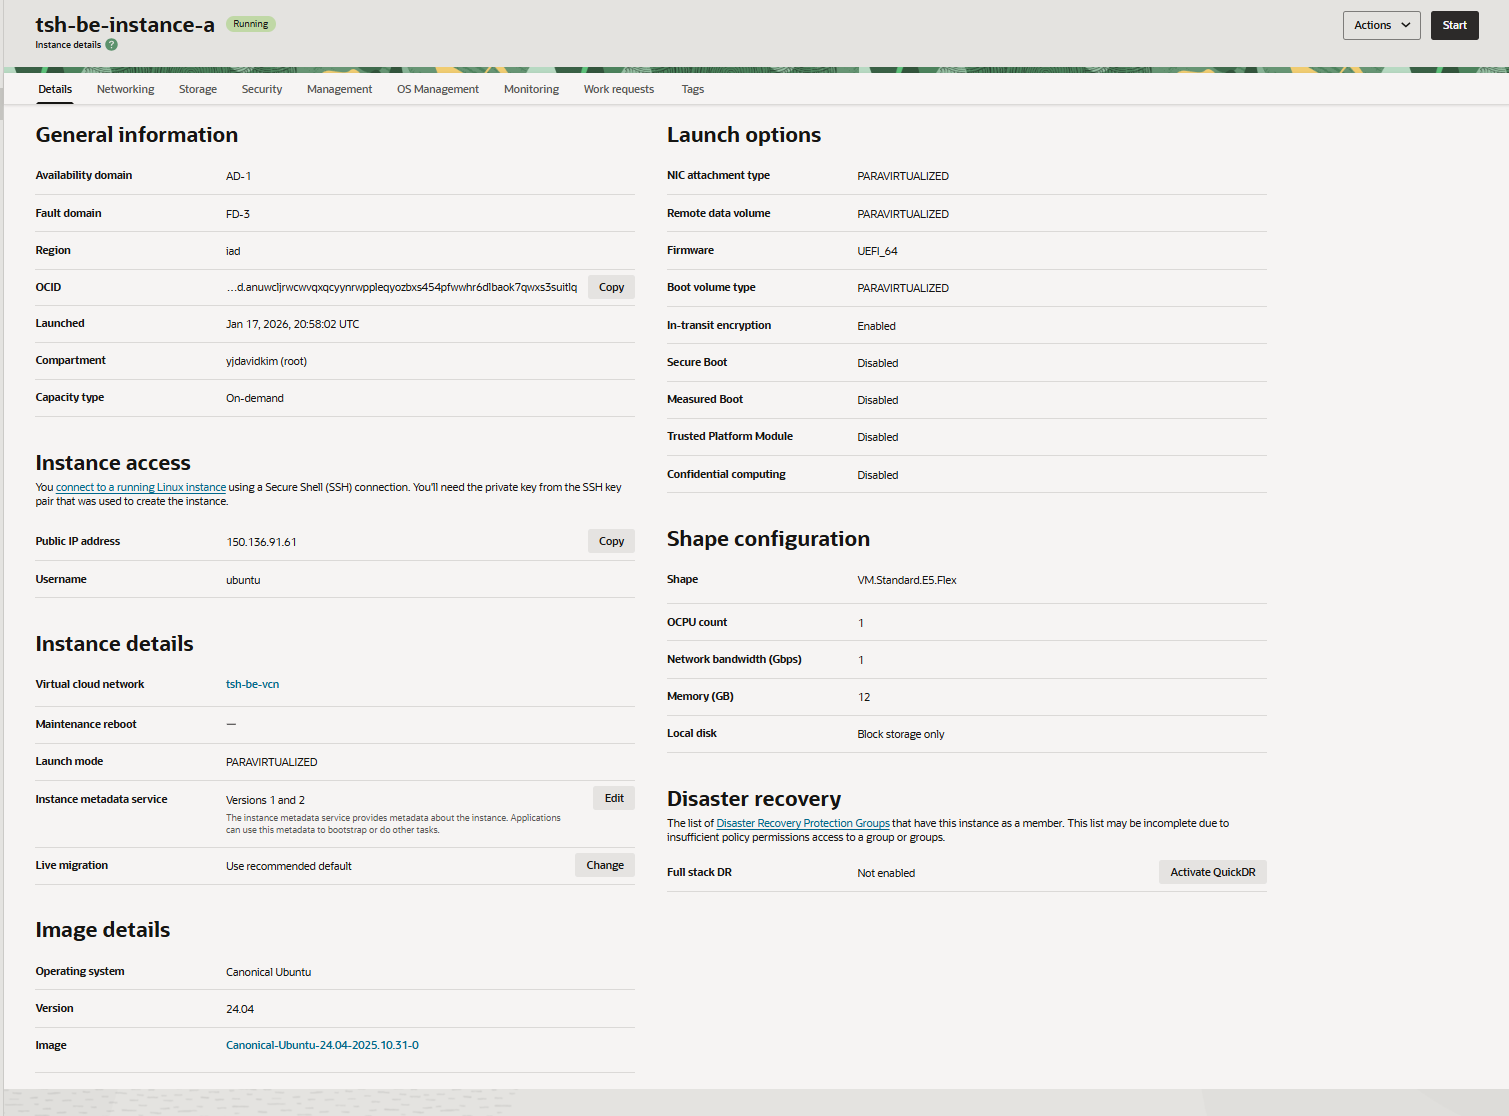Follow the connect to a running Linux instance link

(141, 488)
